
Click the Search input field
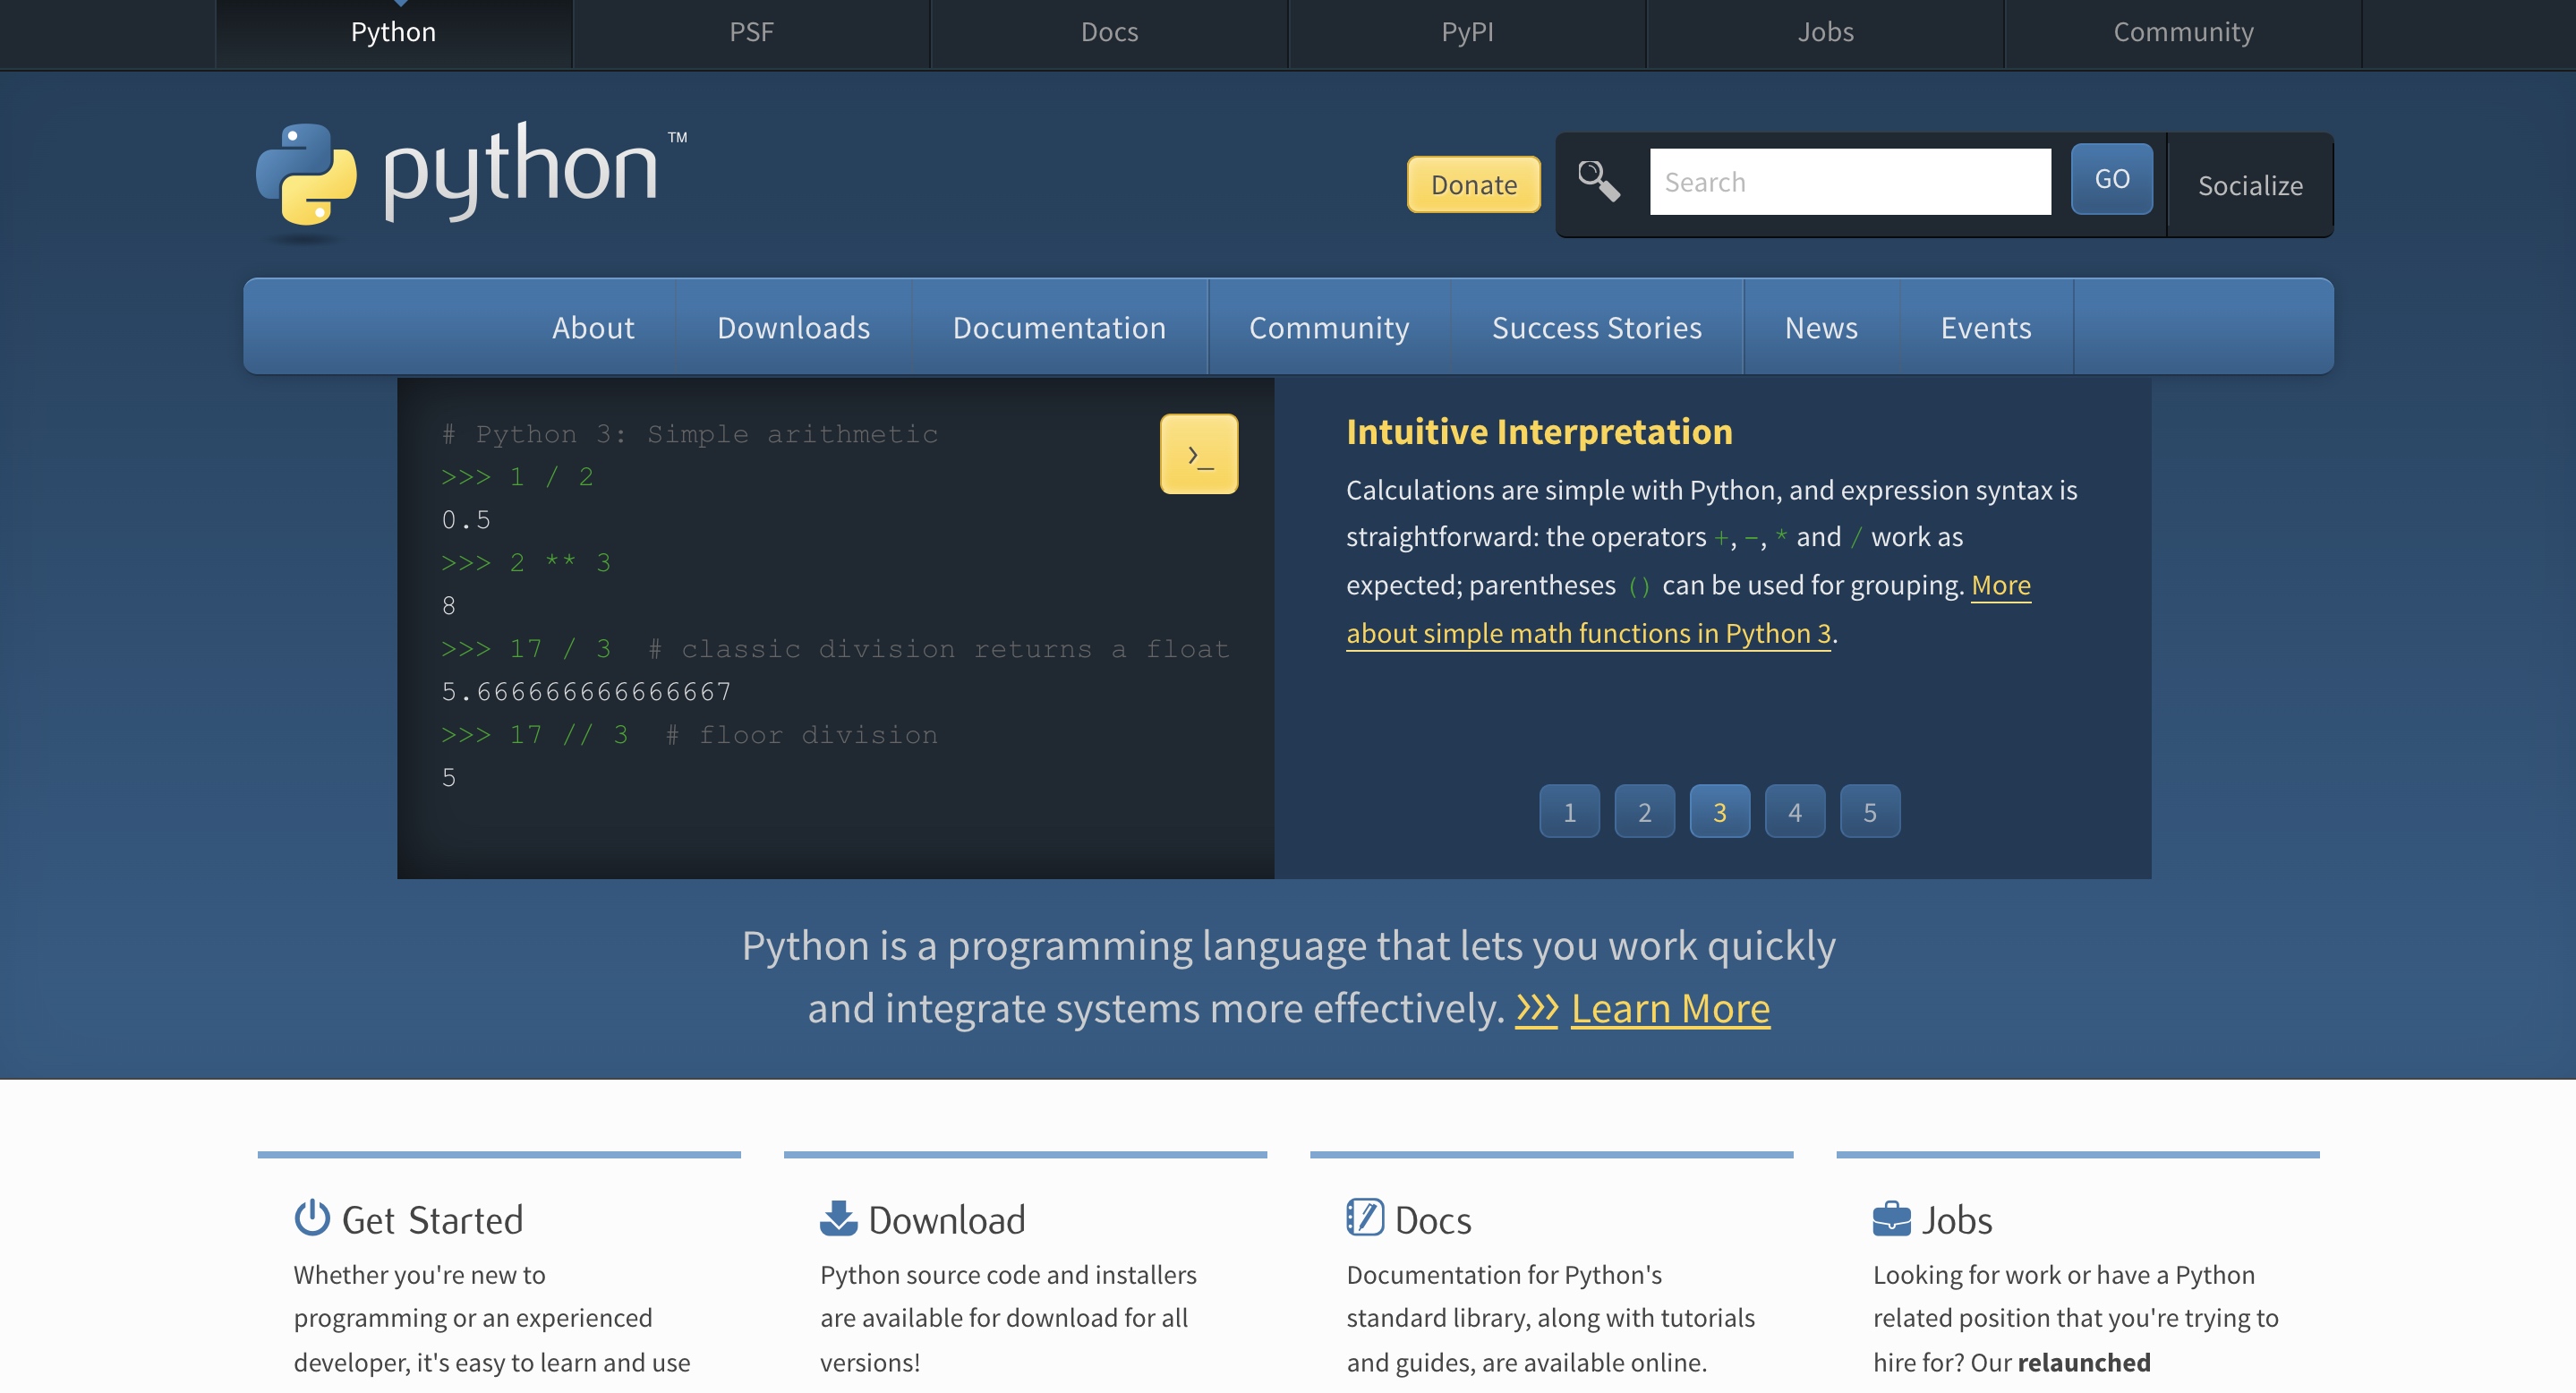pos(1850,182)
